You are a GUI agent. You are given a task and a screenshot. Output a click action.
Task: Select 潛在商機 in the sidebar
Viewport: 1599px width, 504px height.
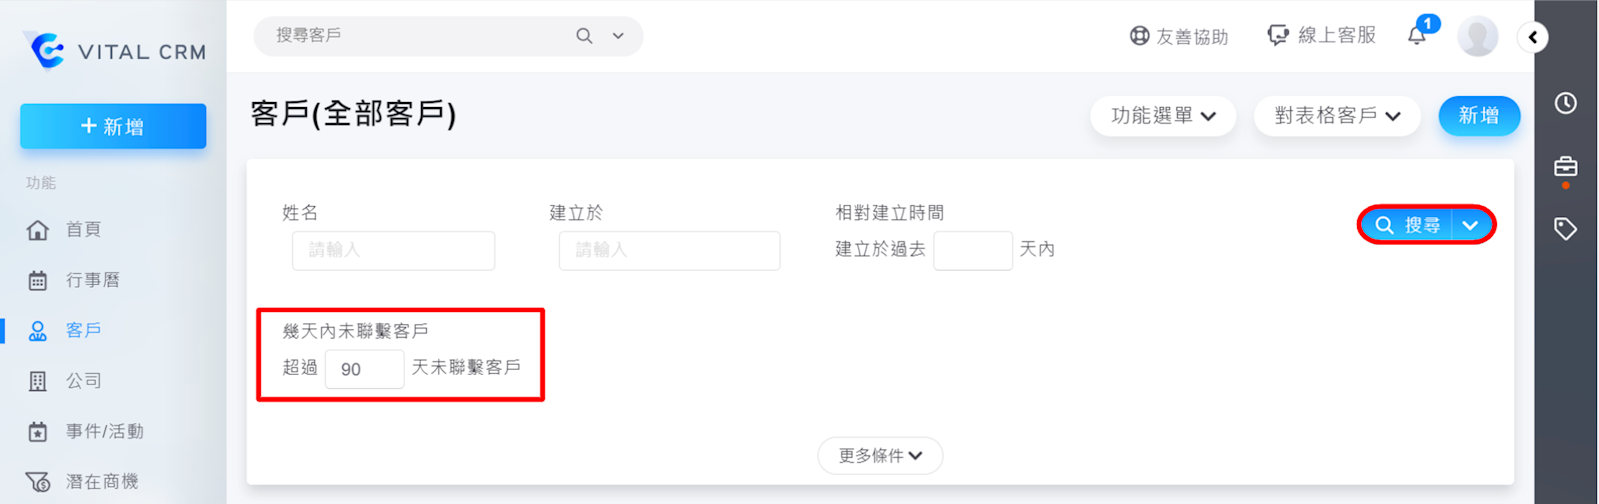pos(100,482)
